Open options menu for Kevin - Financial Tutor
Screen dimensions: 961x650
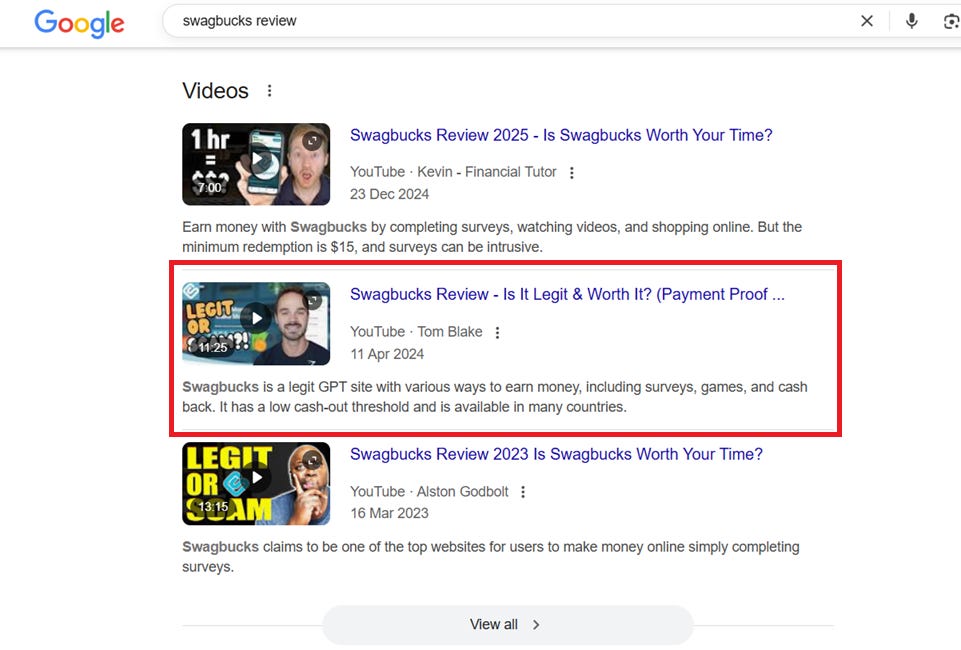[572, 173]
